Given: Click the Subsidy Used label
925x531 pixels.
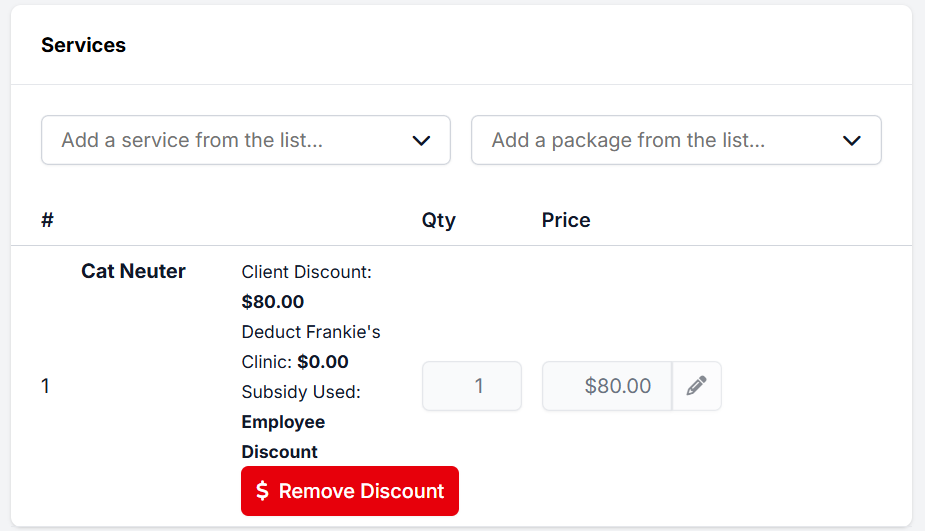Looking at the screenshot, I should click(301, 392).
